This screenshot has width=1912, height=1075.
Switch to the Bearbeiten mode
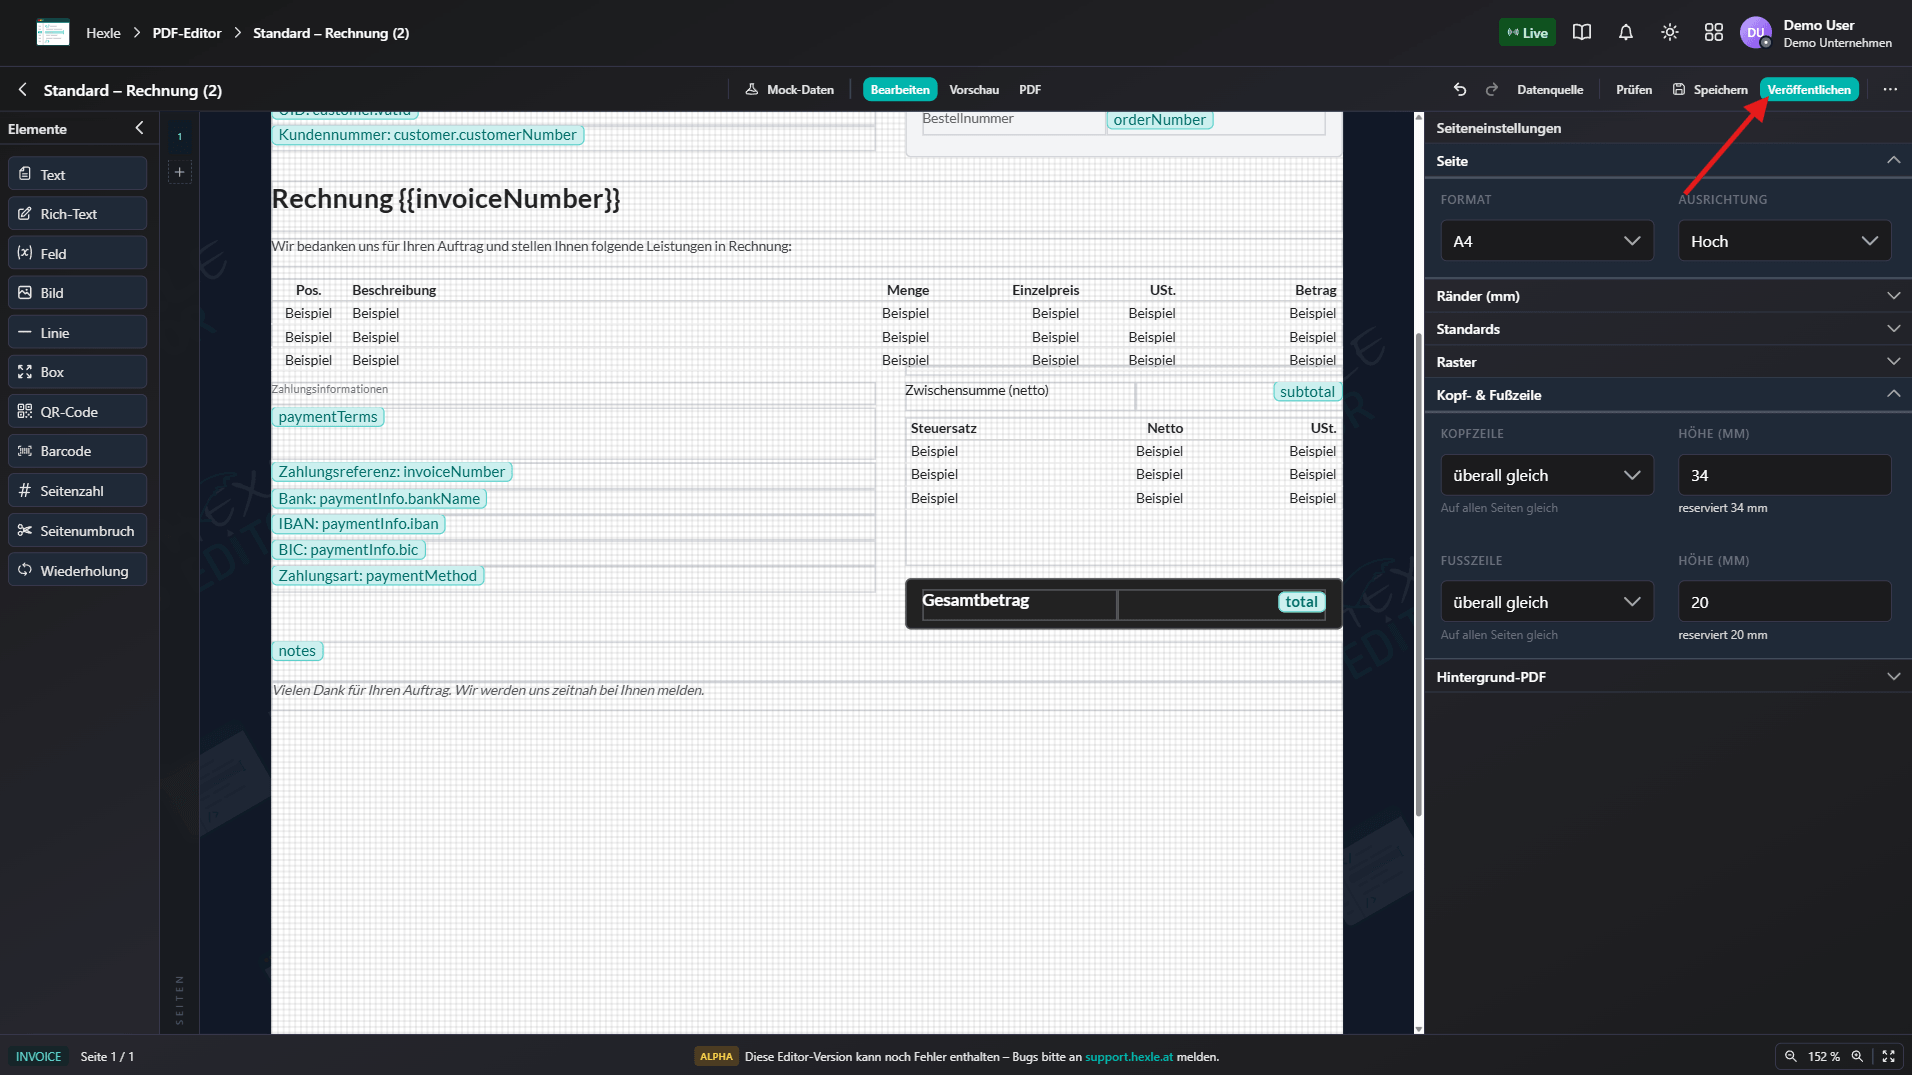tap(900, 90)
